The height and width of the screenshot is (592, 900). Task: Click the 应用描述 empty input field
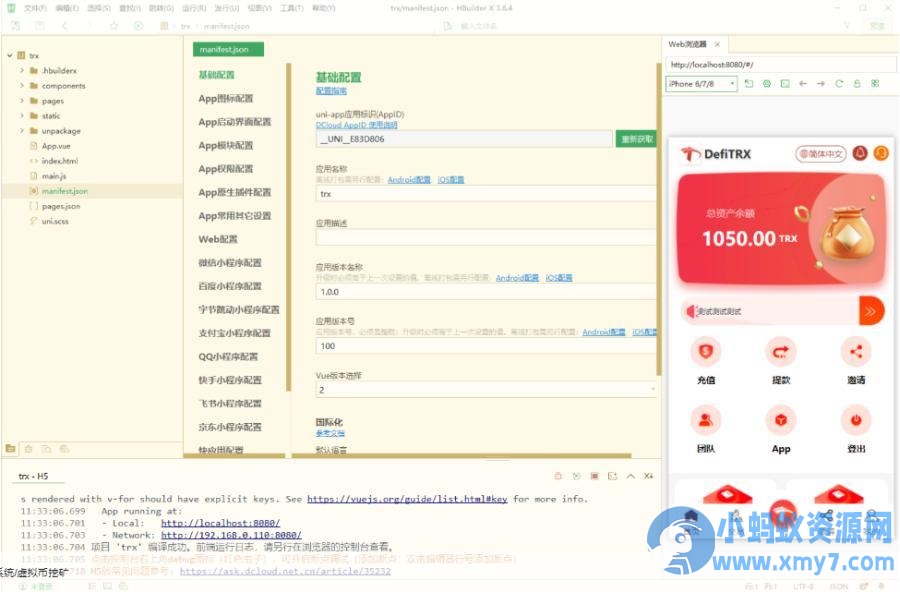click(486, 237)
